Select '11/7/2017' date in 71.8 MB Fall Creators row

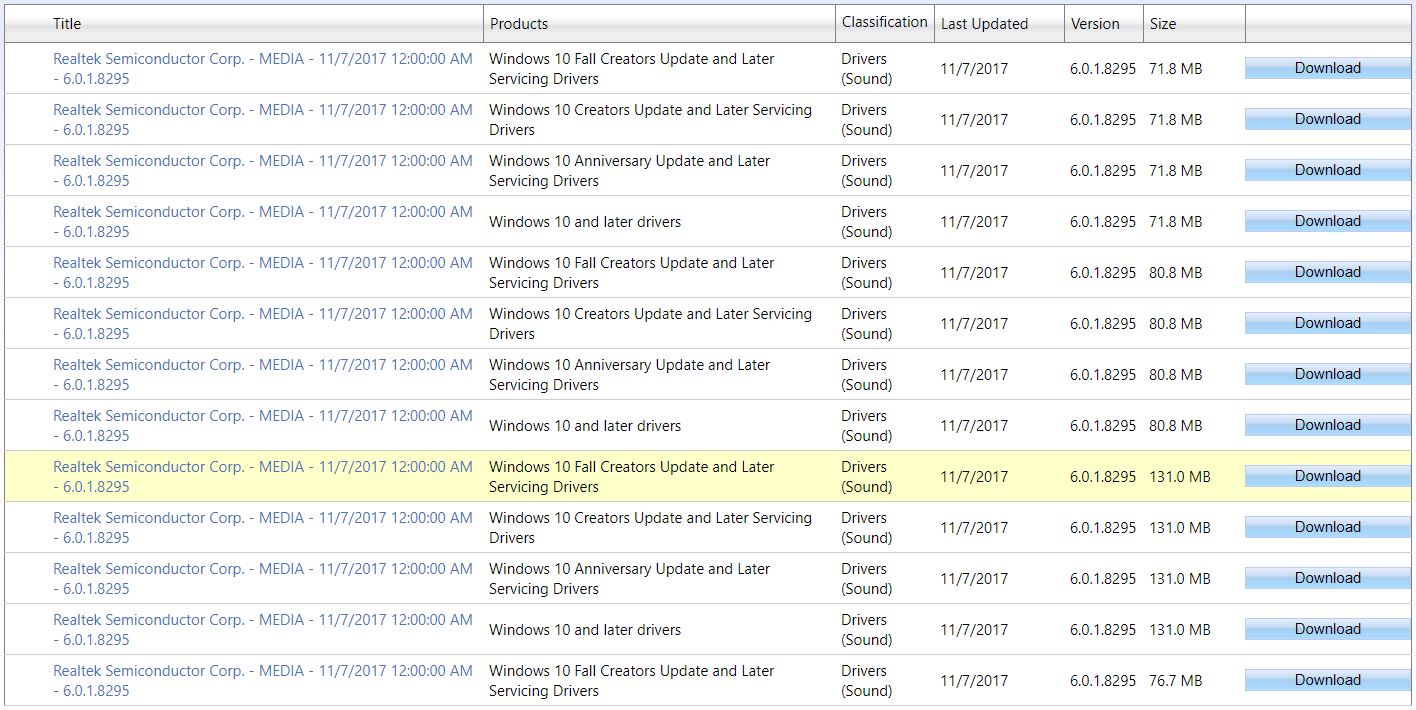(x=974, y=69)
